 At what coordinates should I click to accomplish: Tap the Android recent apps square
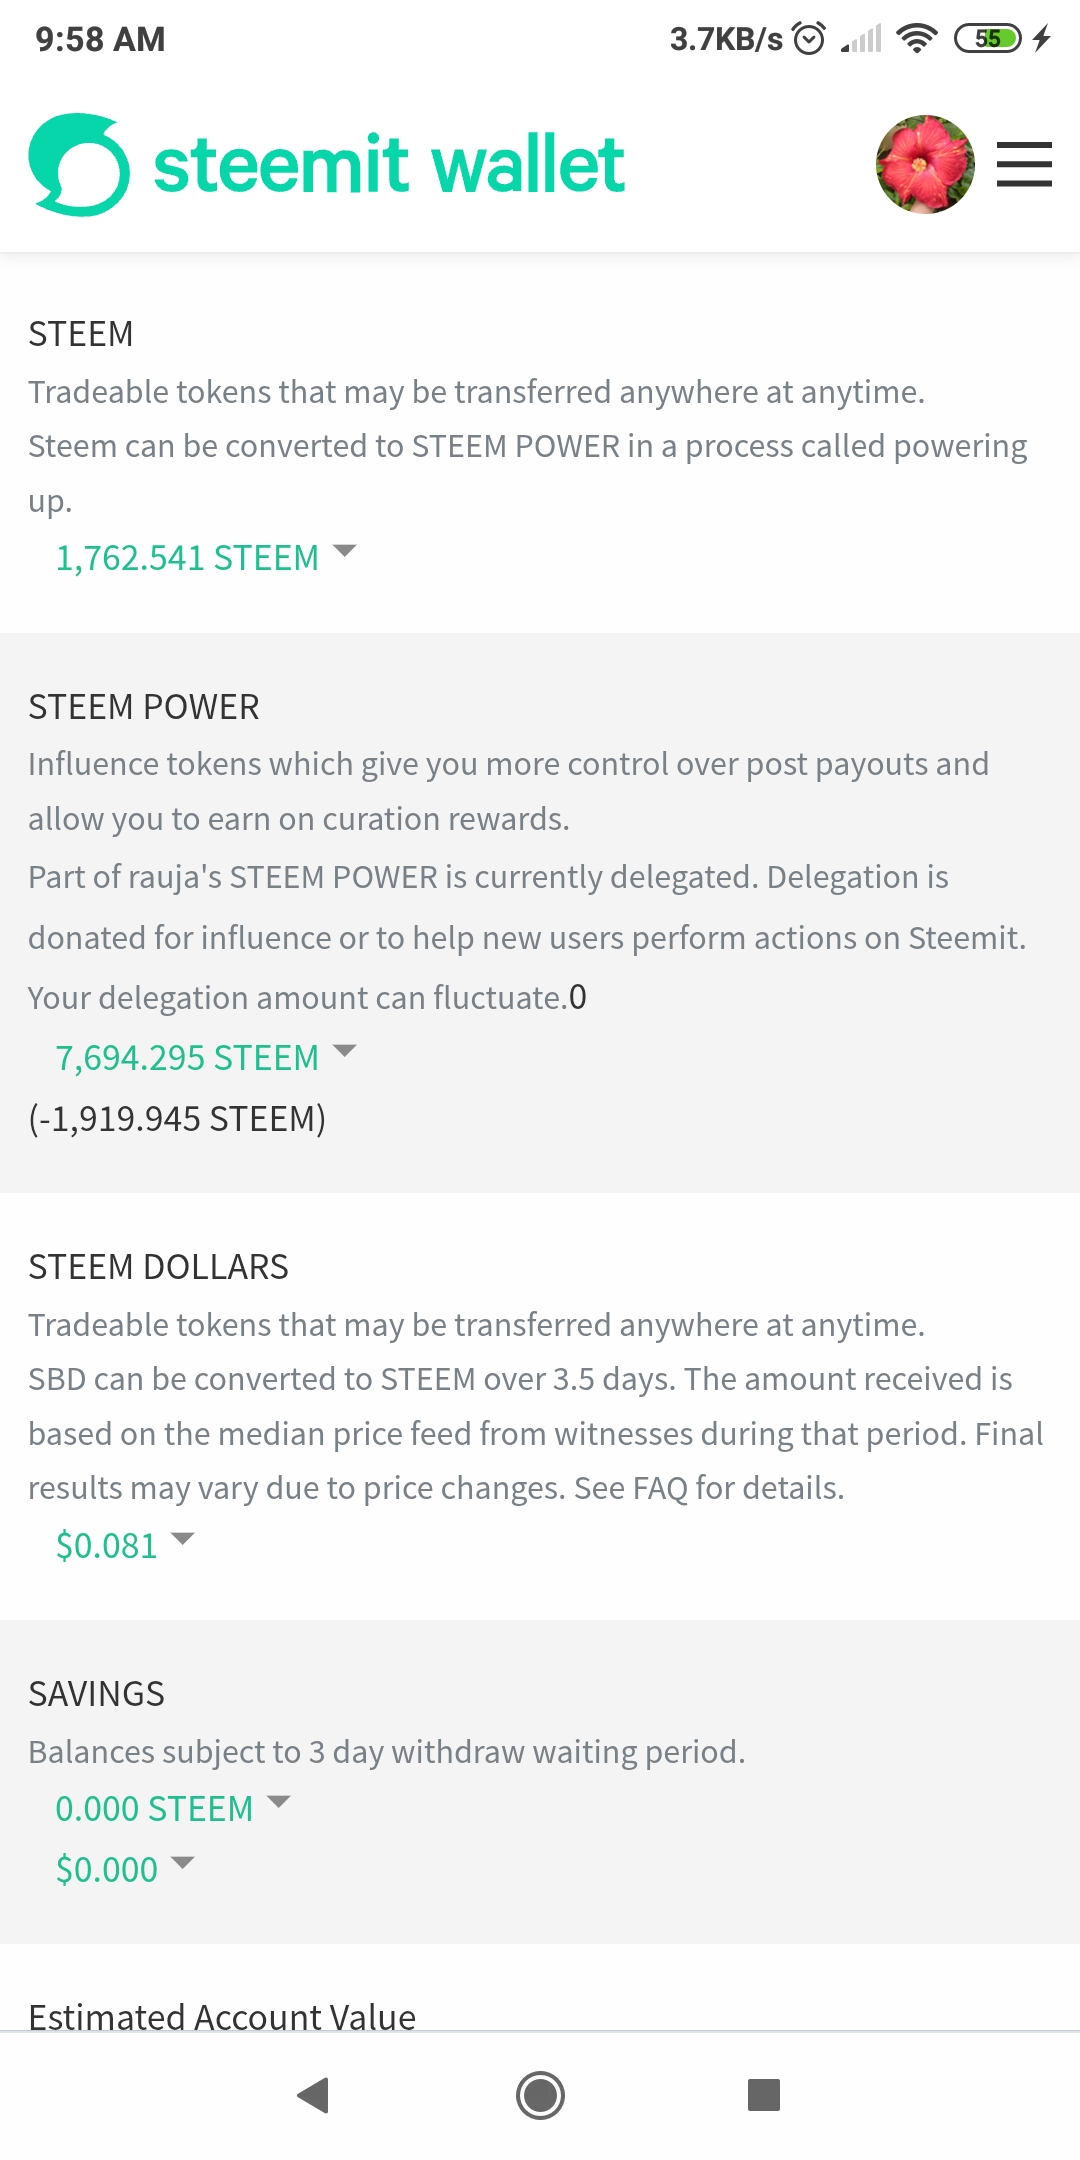coord(764,2094)
